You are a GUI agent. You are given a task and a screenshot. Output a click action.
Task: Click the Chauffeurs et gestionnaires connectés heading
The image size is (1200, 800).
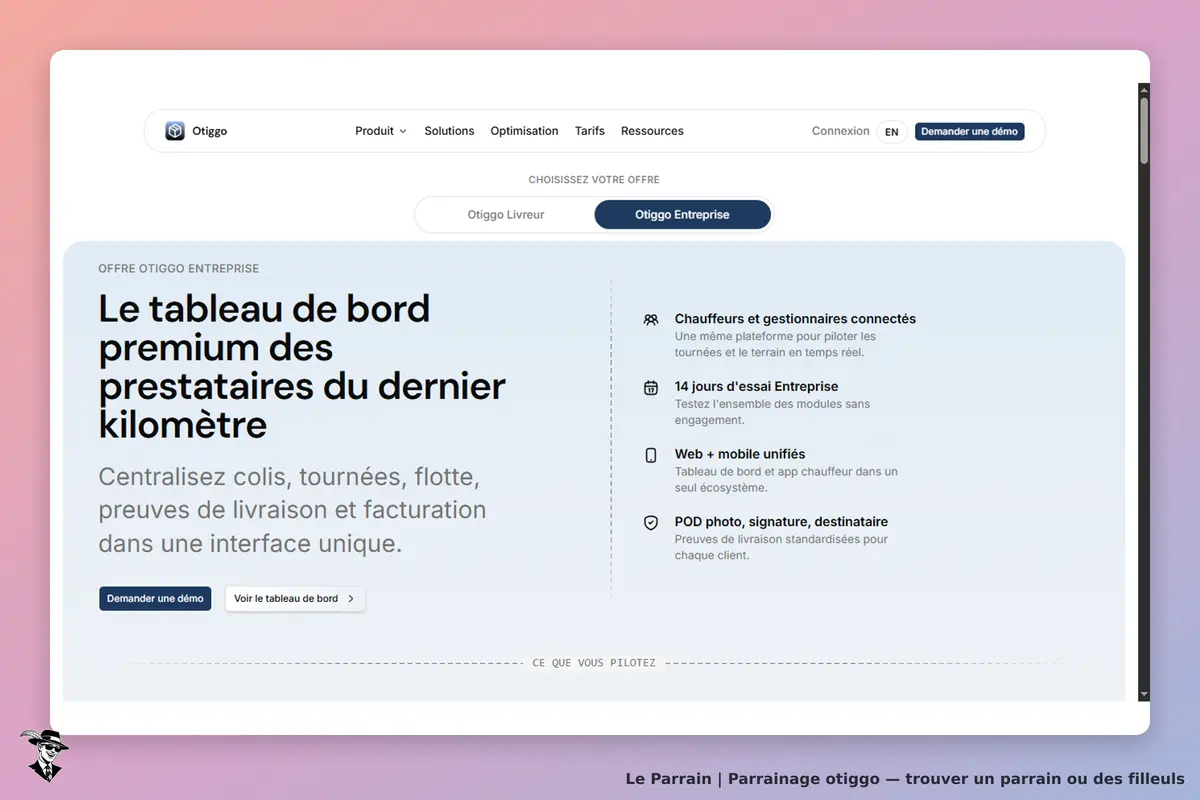pyautogui.click(x=795, y=319)
